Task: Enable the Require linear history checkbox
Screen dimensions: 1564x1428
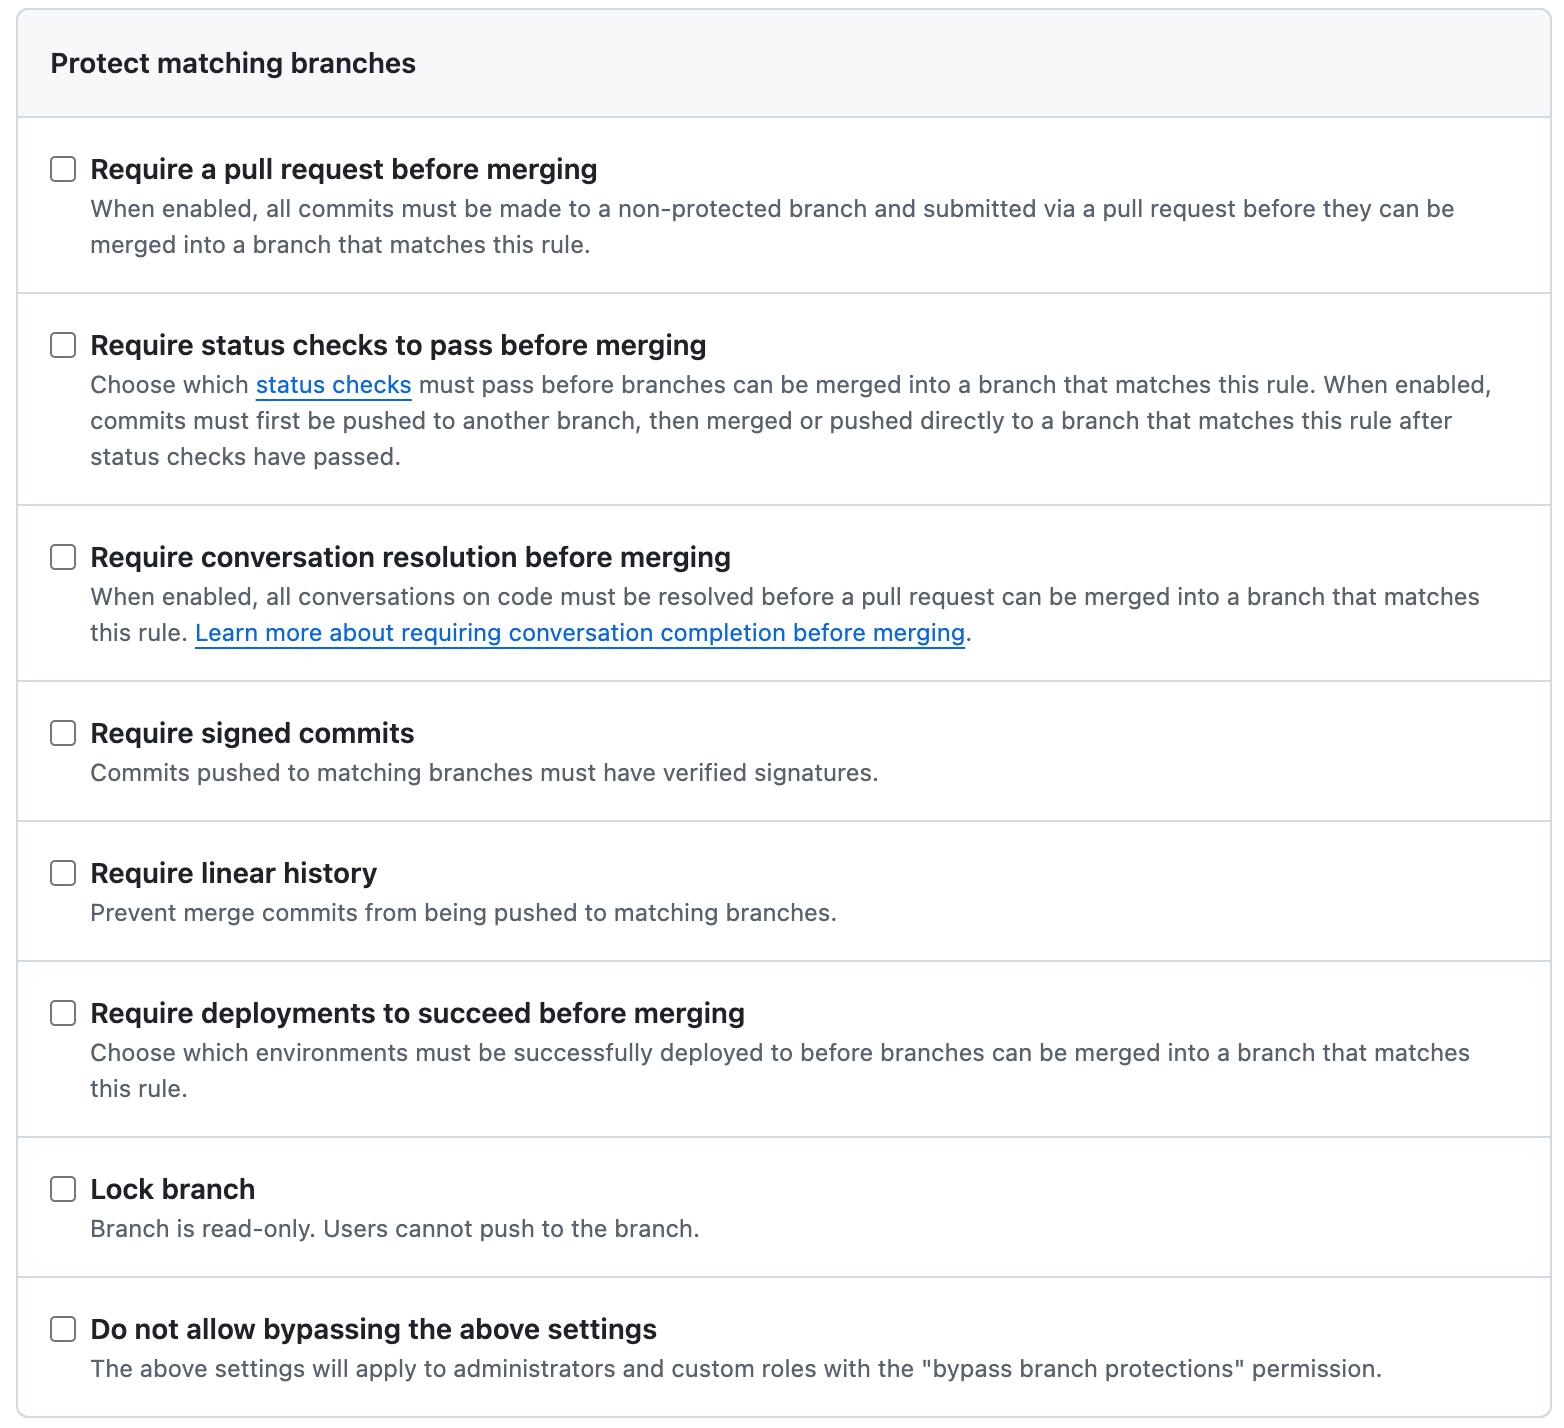Action: (63, 873)
